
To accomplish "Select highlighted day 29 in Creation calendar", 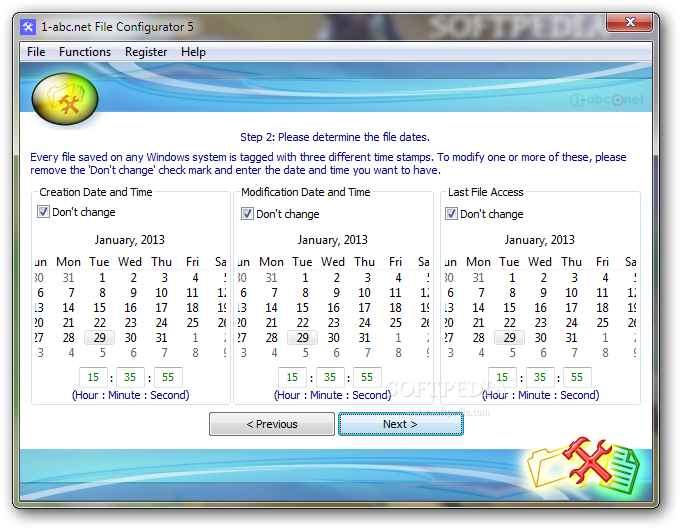I will (x=99, y=338).
